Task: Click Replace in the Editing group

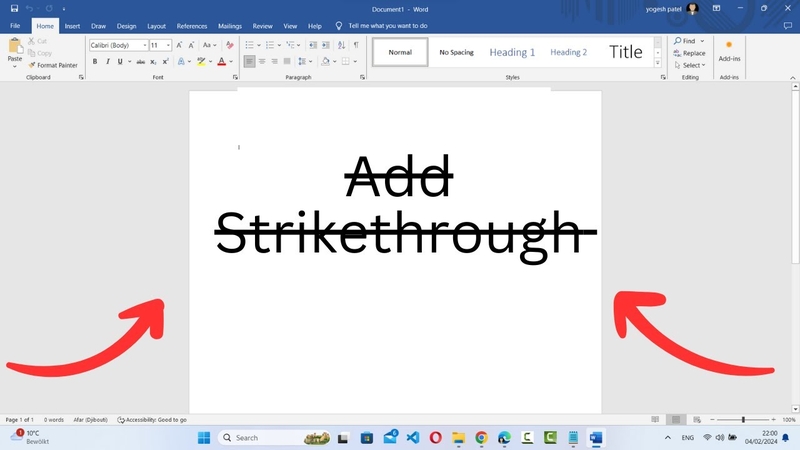Action: [690, 53]
